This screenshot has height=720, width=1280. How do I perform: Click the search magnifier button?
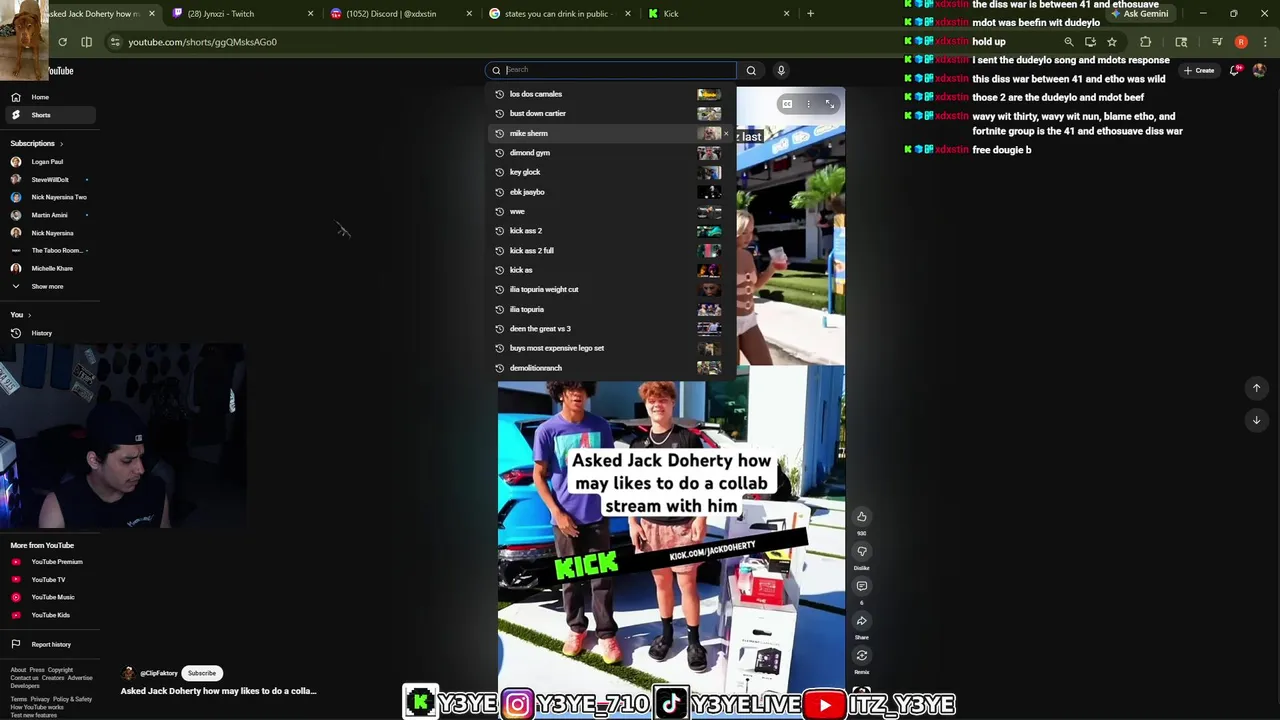click(751, 70)
